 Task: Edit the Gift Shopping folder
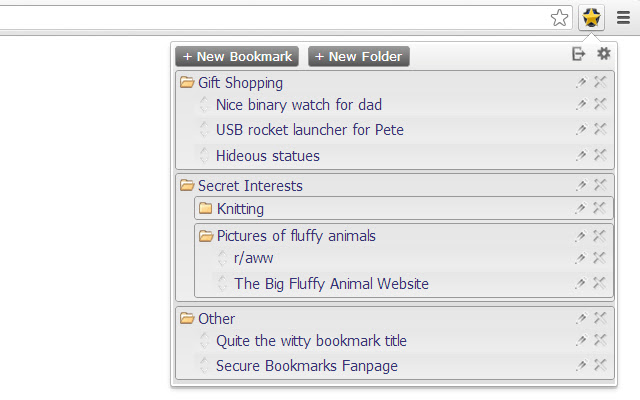click(x=580, y=83)
